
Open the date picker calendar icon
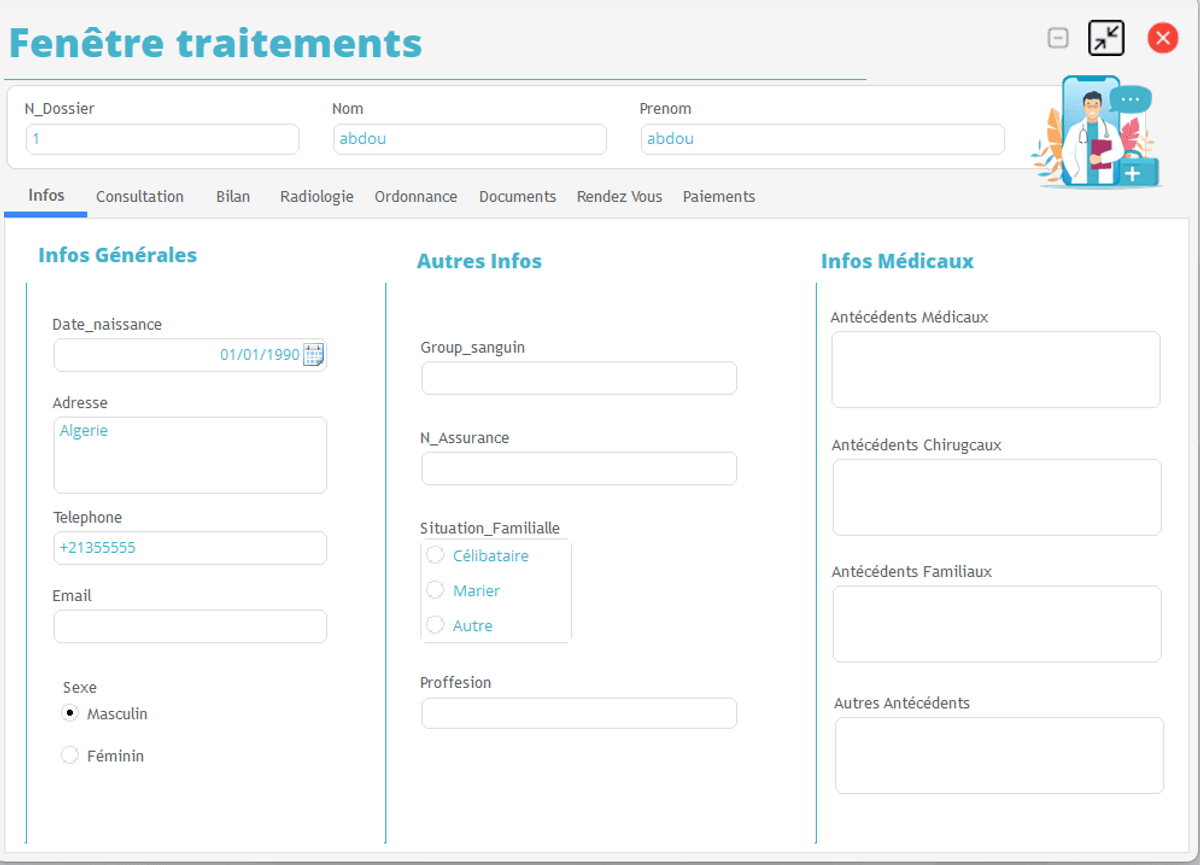pos(314,355)
